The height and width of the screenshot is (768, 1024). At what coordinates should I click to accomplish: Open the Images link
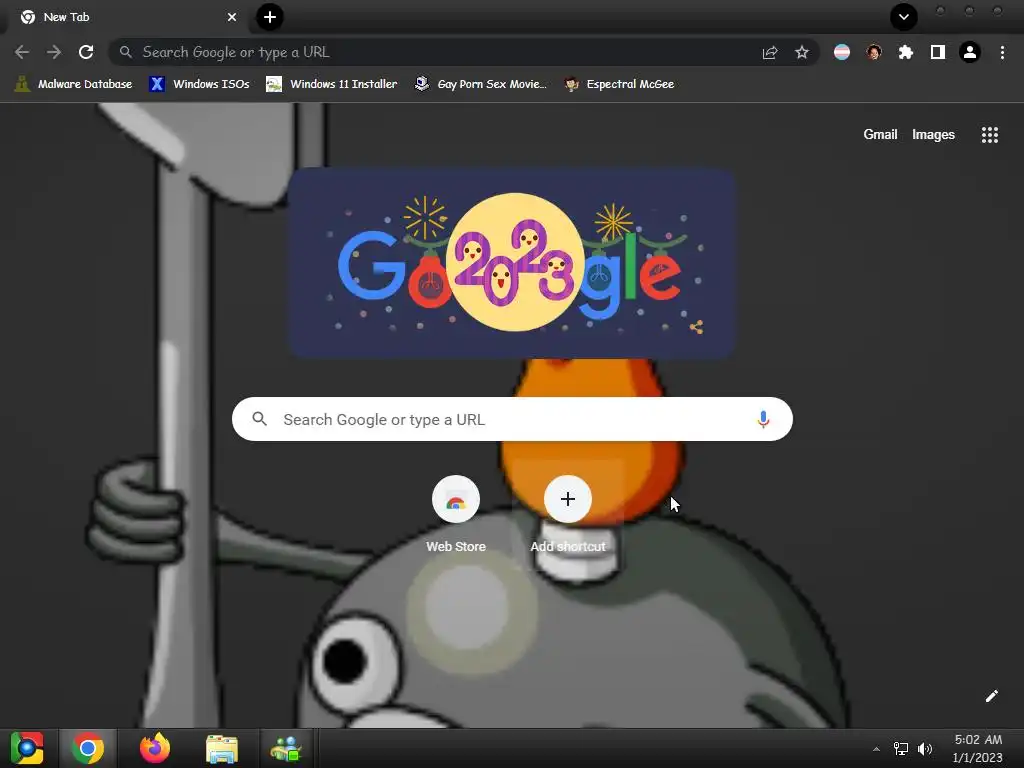click(x=933, y=135)
